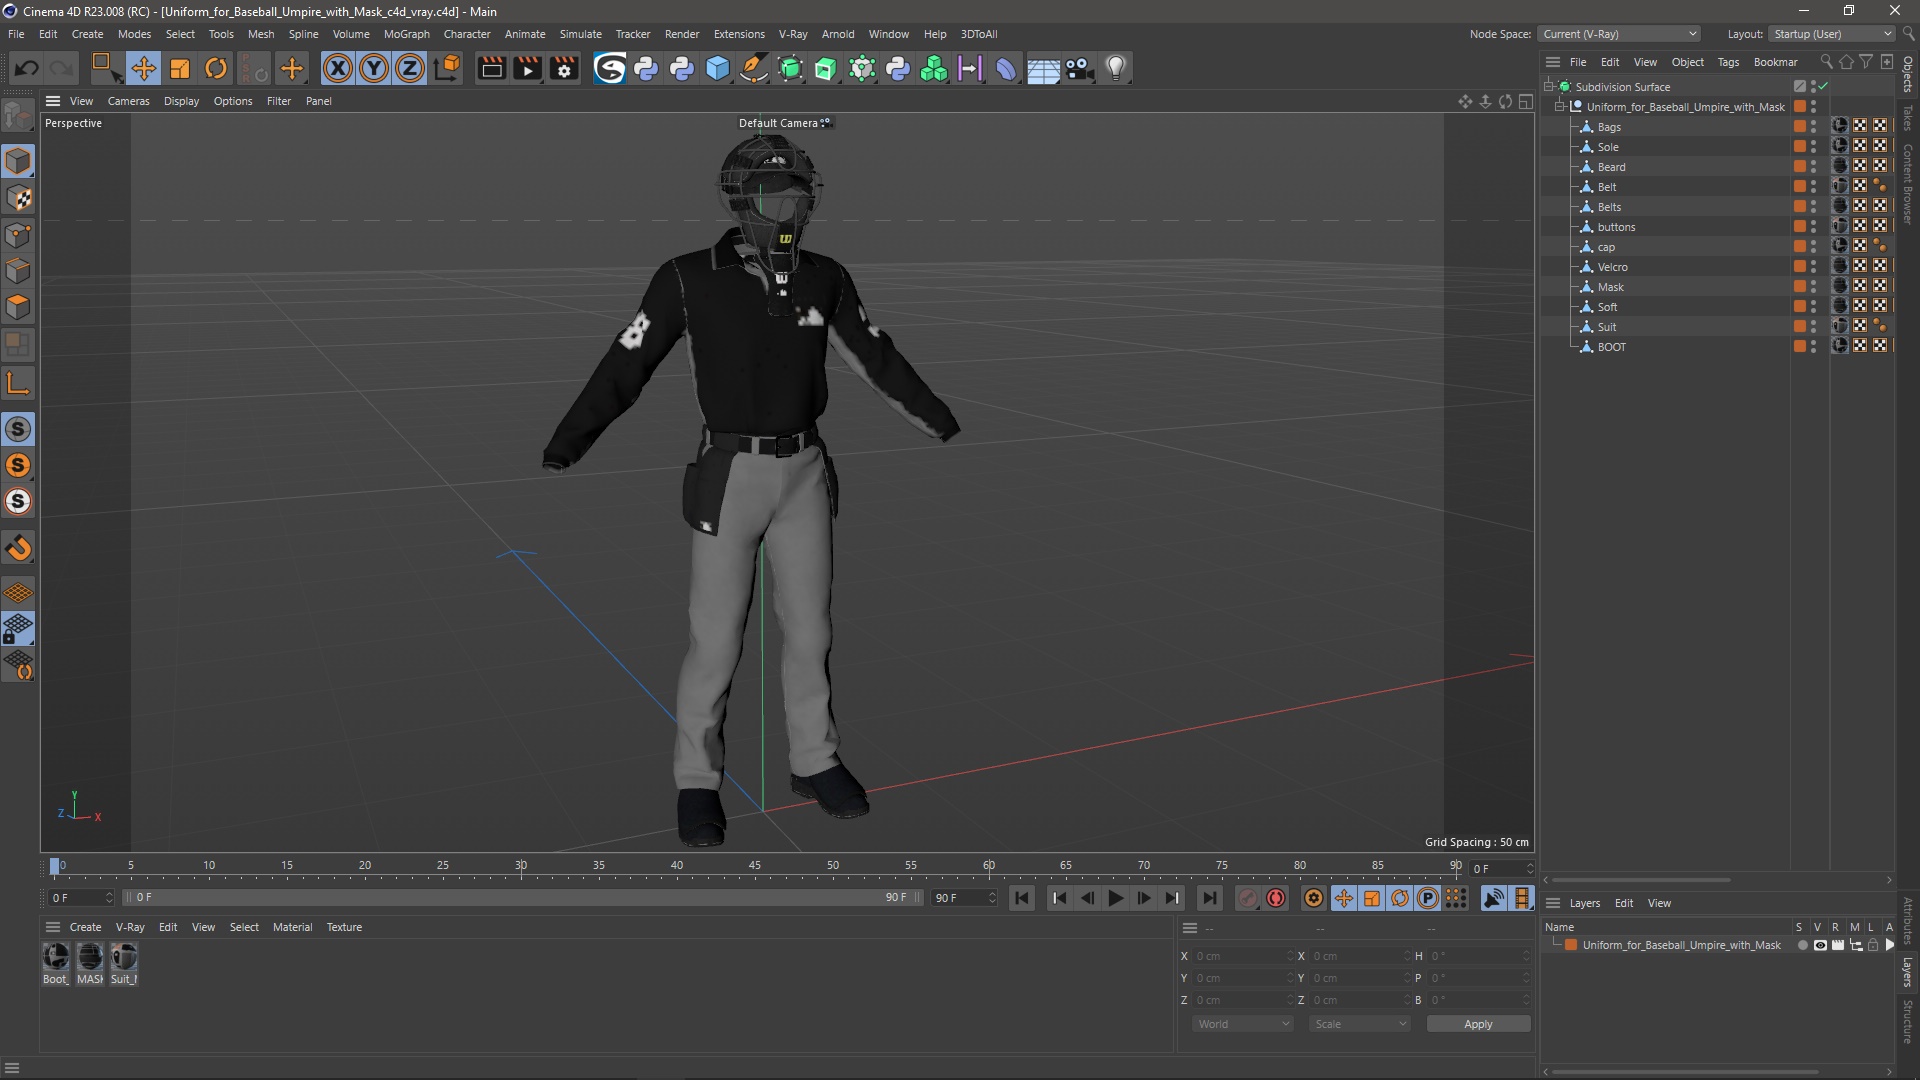Open the Character menu
Viewport: 1920px width, 1080px height.
(x=467, y=34)
